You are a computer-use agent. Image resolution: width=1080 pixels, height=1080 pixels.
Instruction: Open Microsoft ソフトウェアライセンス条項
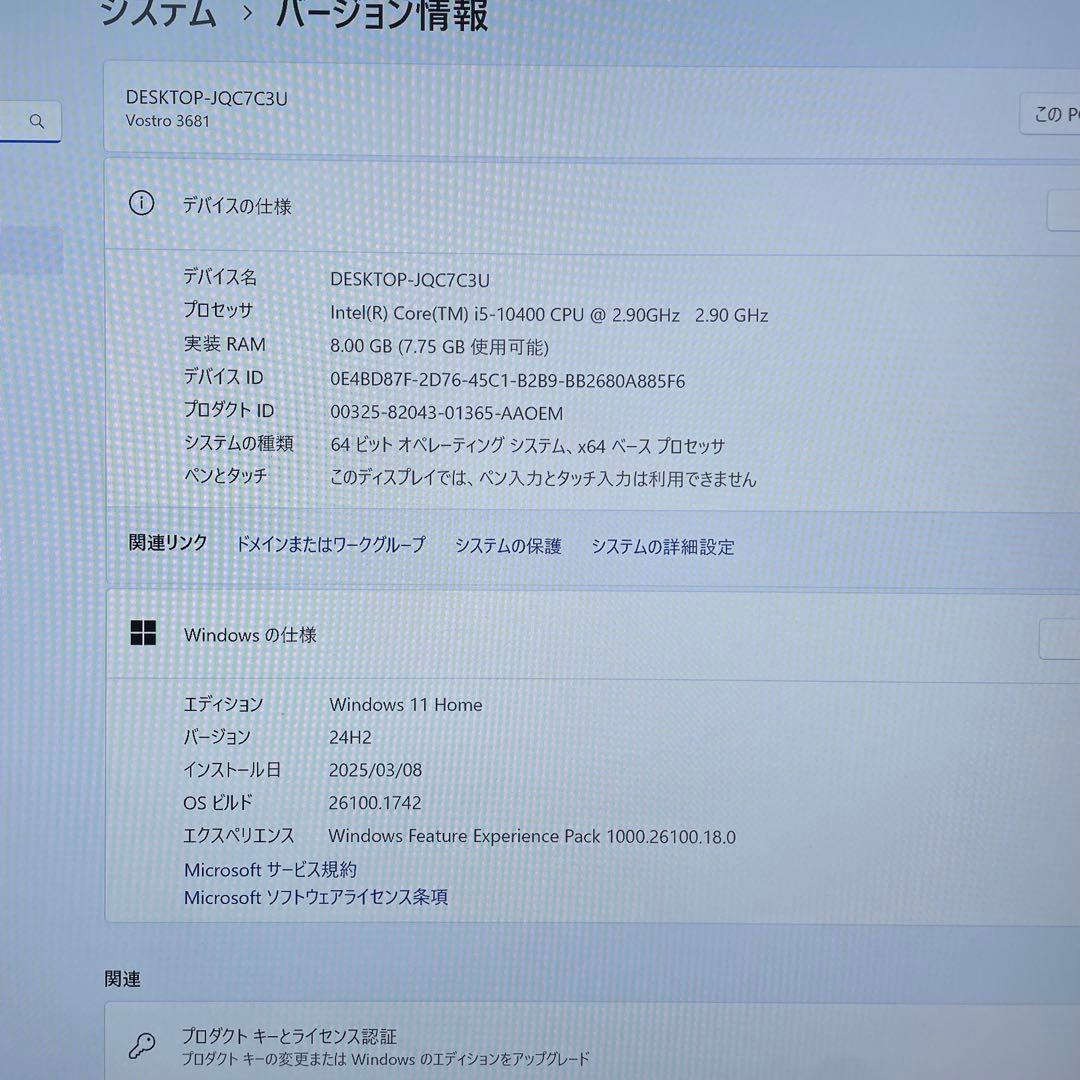315,897
